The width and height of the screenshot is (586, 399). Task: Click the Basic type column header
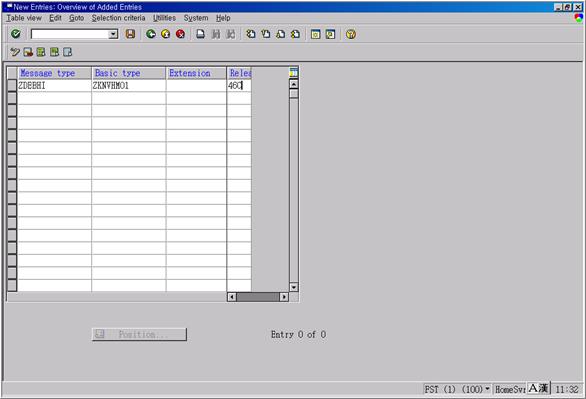click(x=129, y=73)
